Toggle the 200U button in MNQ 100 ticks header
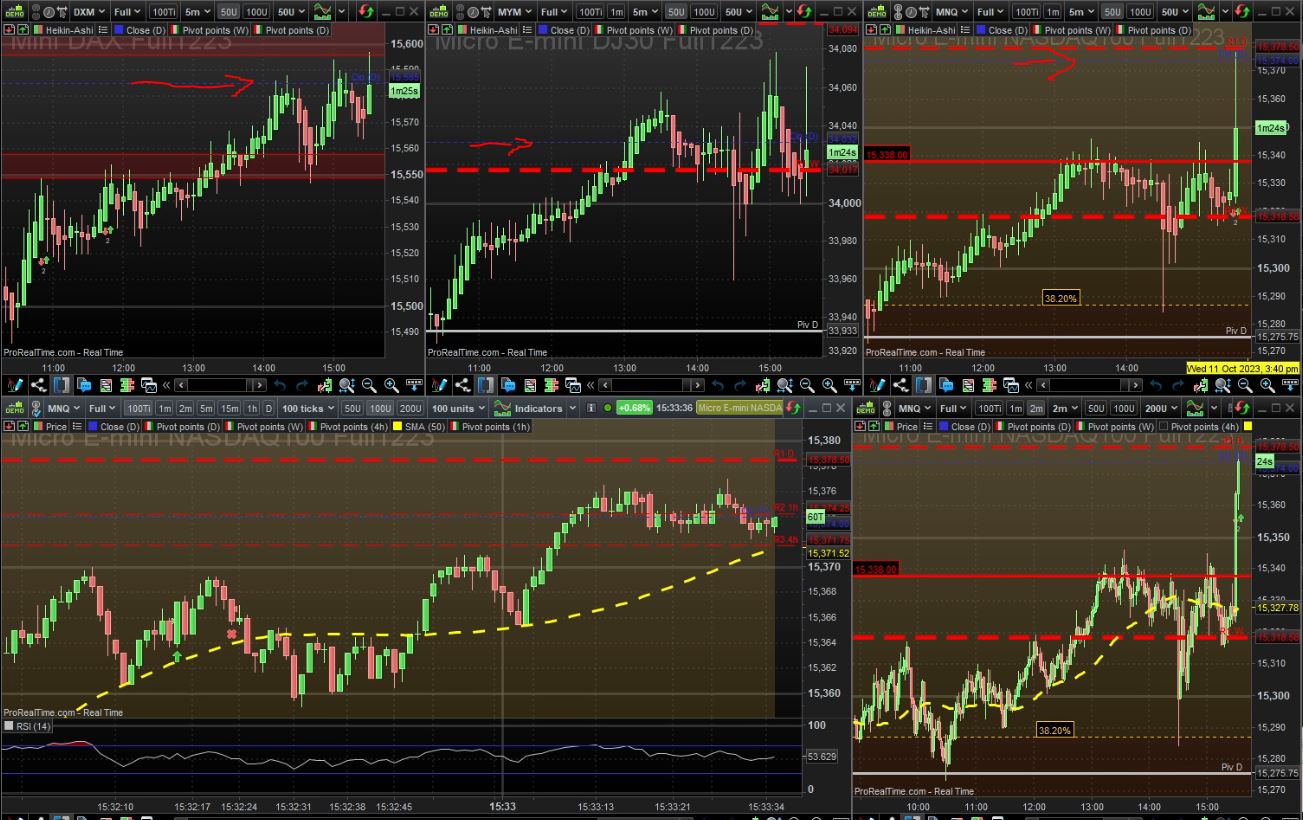 [410, 408]
